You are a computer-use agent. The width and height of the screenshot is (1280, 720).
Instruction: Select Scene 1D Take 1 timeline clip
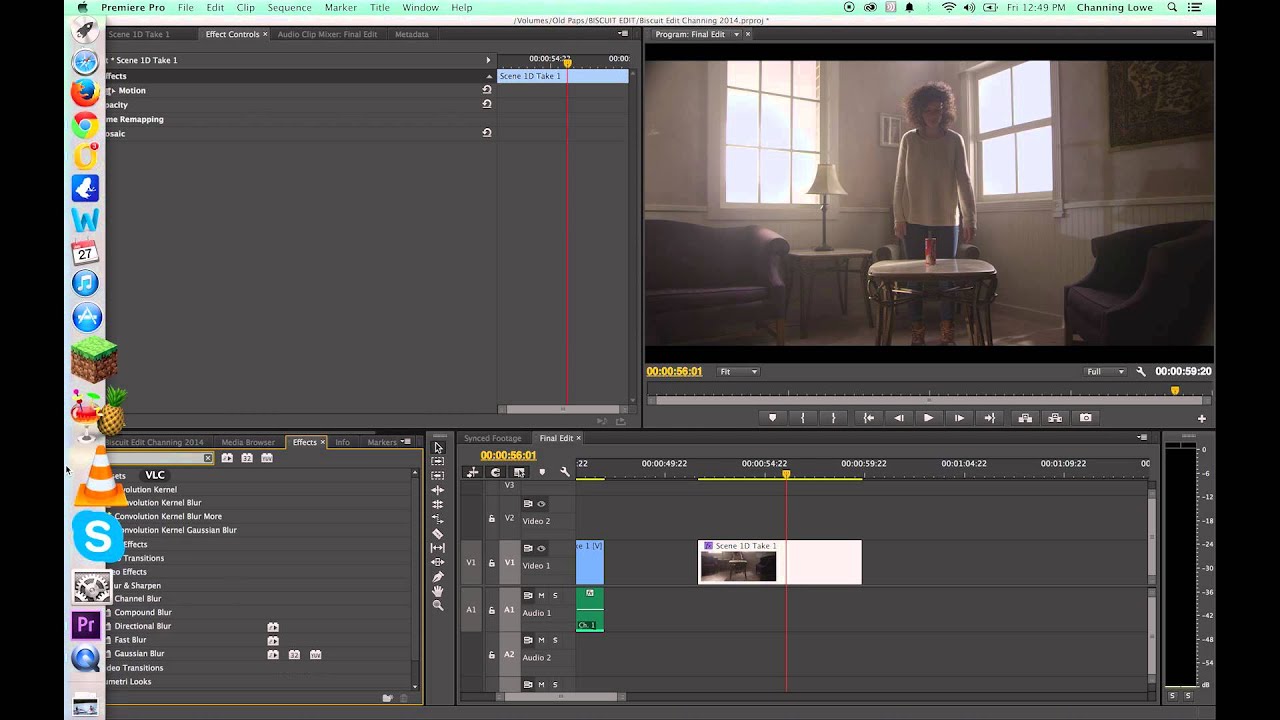779,562
